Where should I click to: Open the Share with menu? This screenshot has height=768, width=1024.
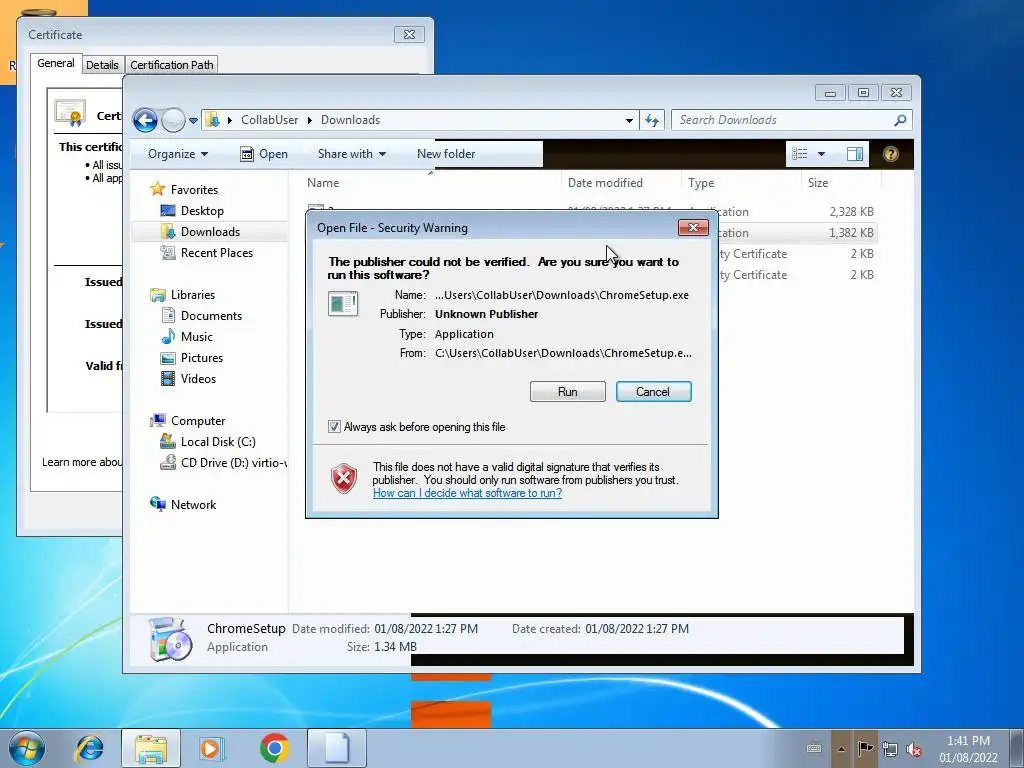click(x=352, y=154)
